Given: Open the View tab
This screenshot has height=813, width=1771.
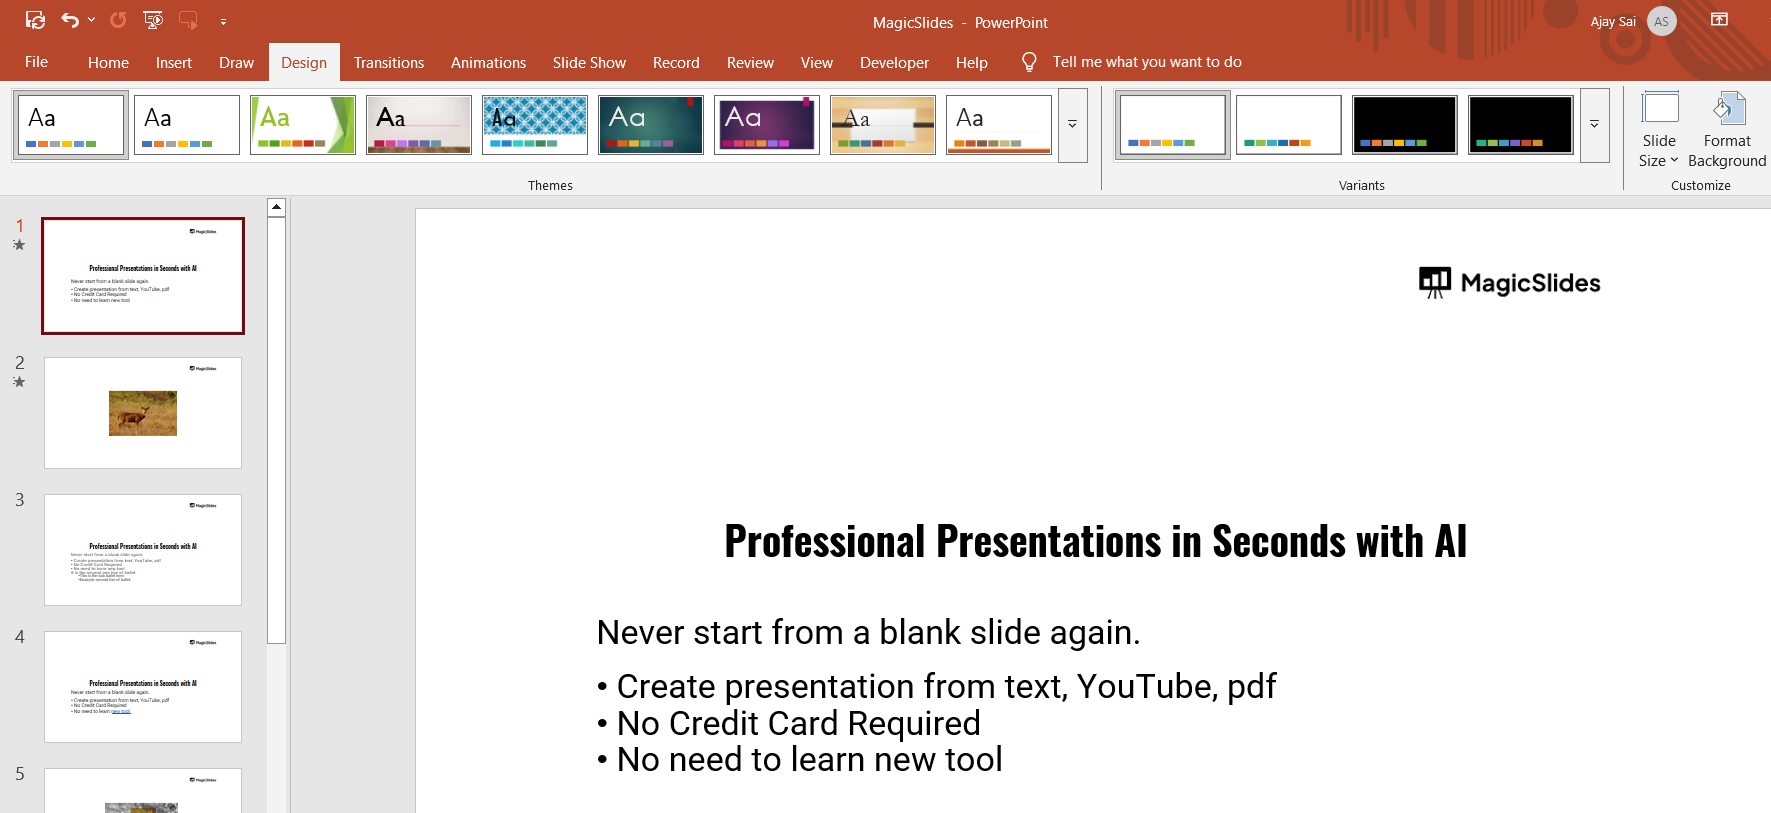Looking at the screenshot, I should [817, 62].
